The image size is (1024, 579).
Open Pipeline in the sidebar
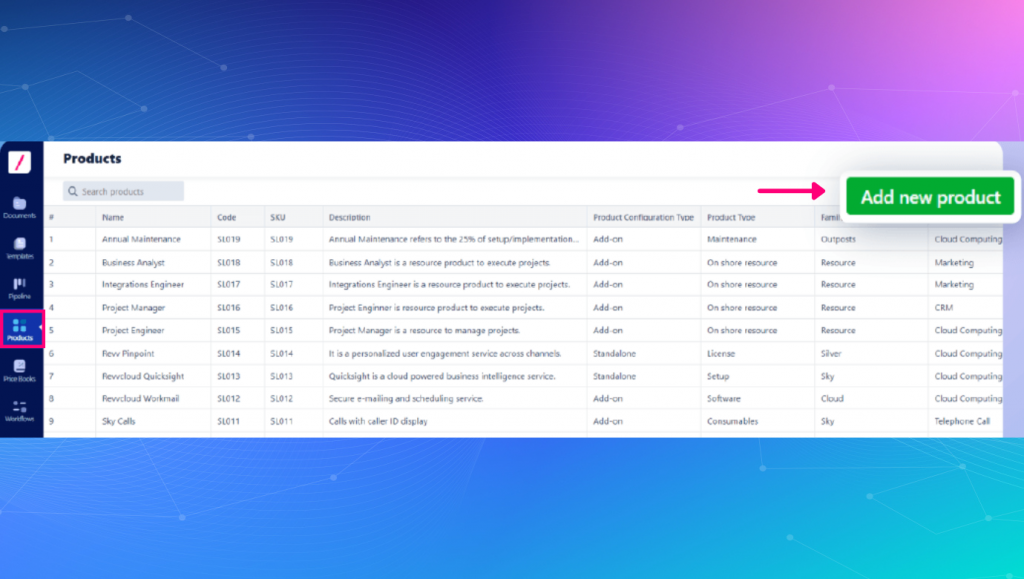(20, 289)
